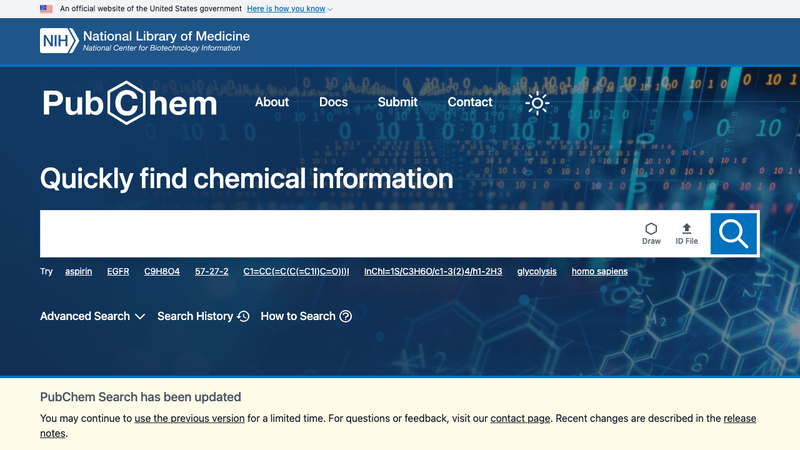Screen dimensions: 800x450
Task: Open the Contact menu item
Action: 470,102
